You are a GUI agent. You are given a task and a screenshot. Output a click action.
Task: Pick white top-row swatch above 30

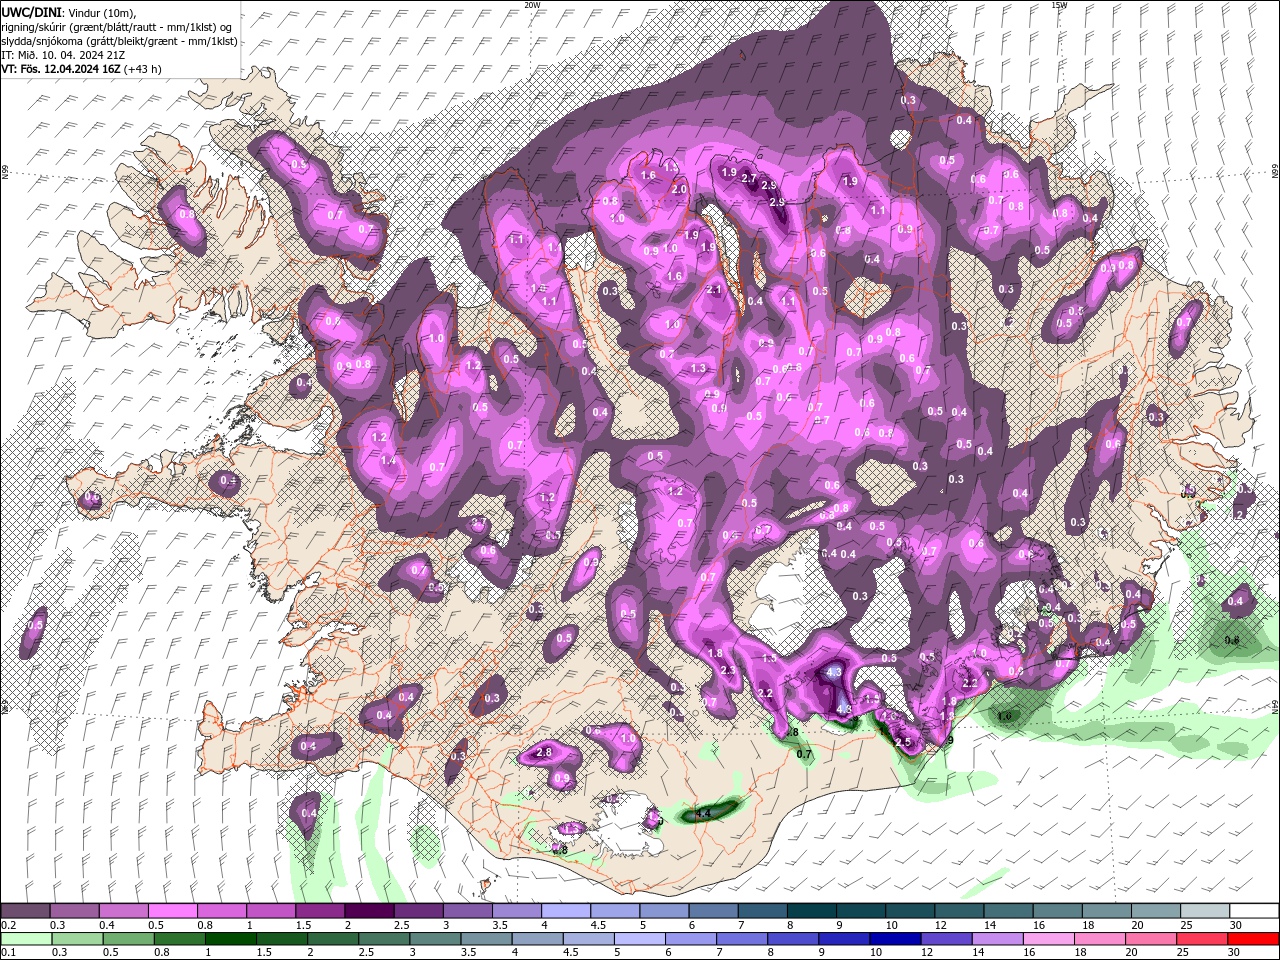[x=1253, y=911]
